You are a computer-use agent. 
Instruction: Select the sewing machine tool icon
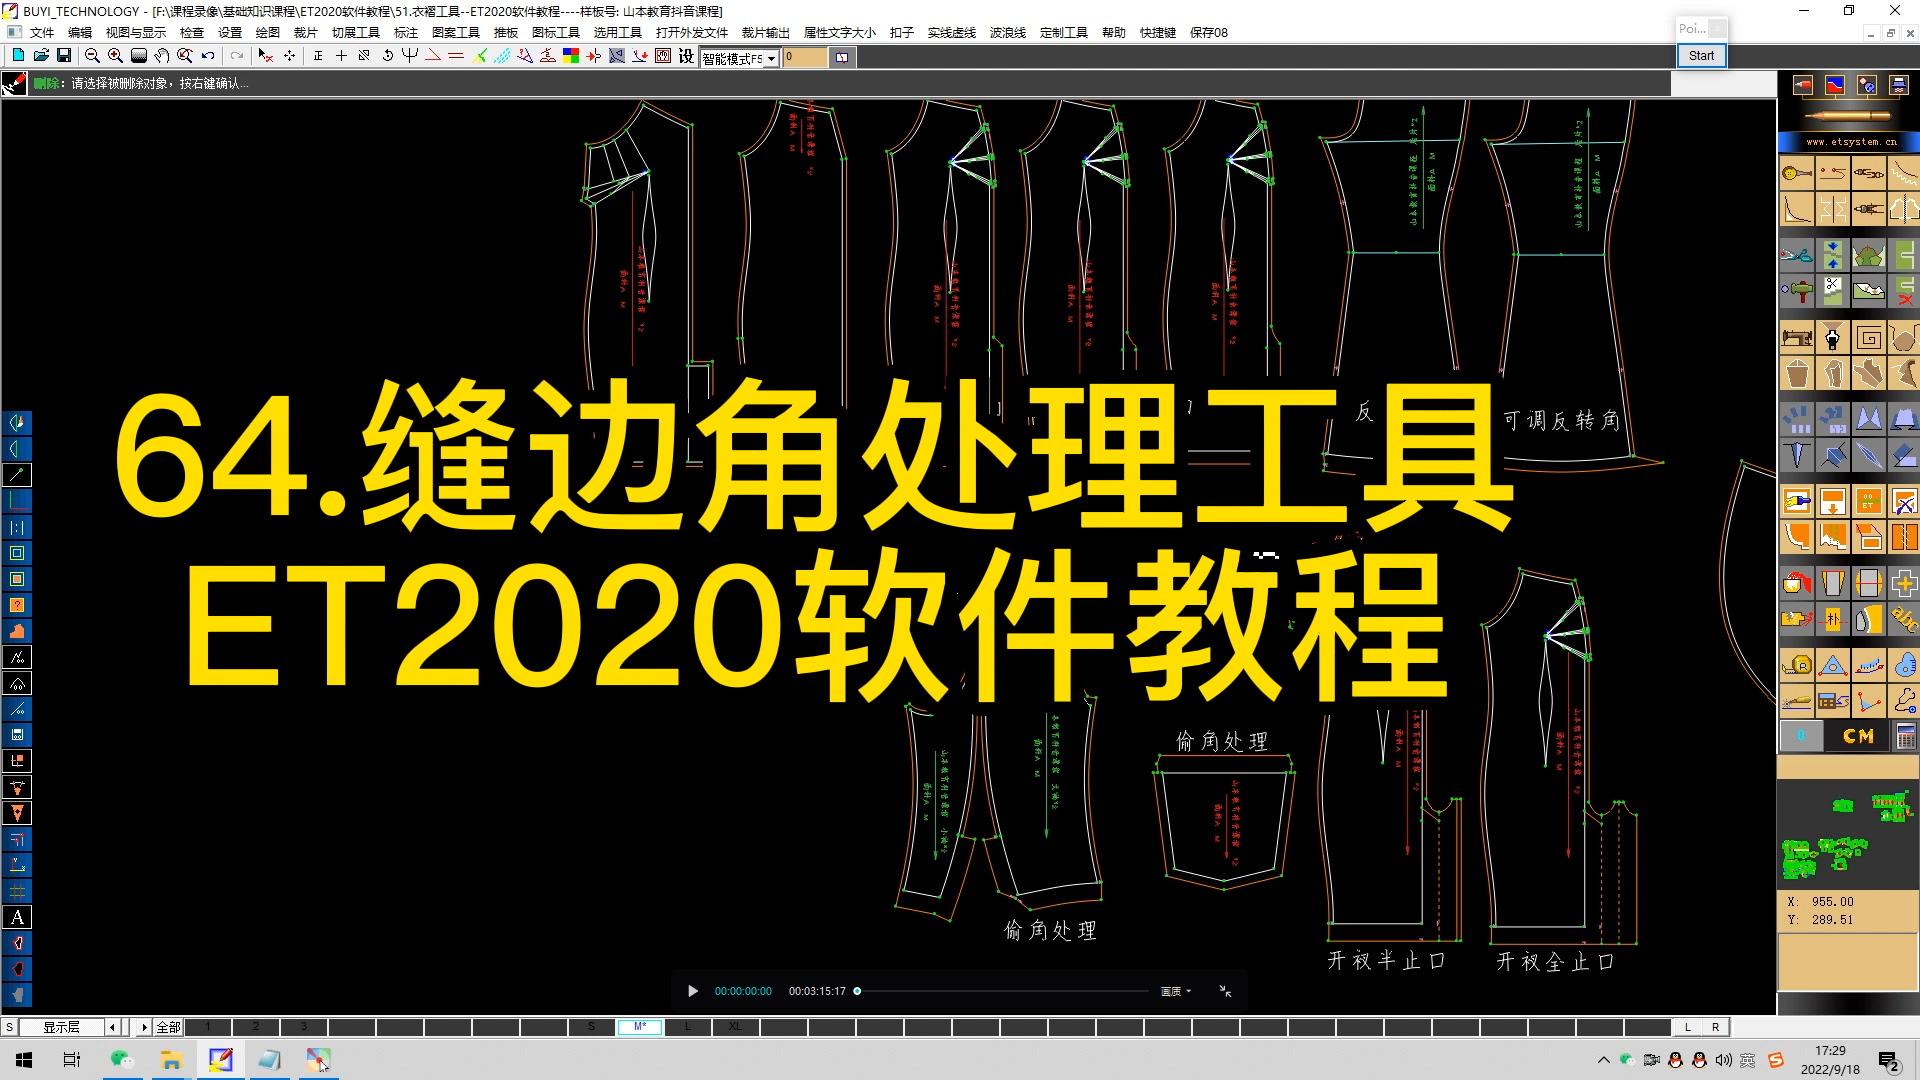point(1797,339)
